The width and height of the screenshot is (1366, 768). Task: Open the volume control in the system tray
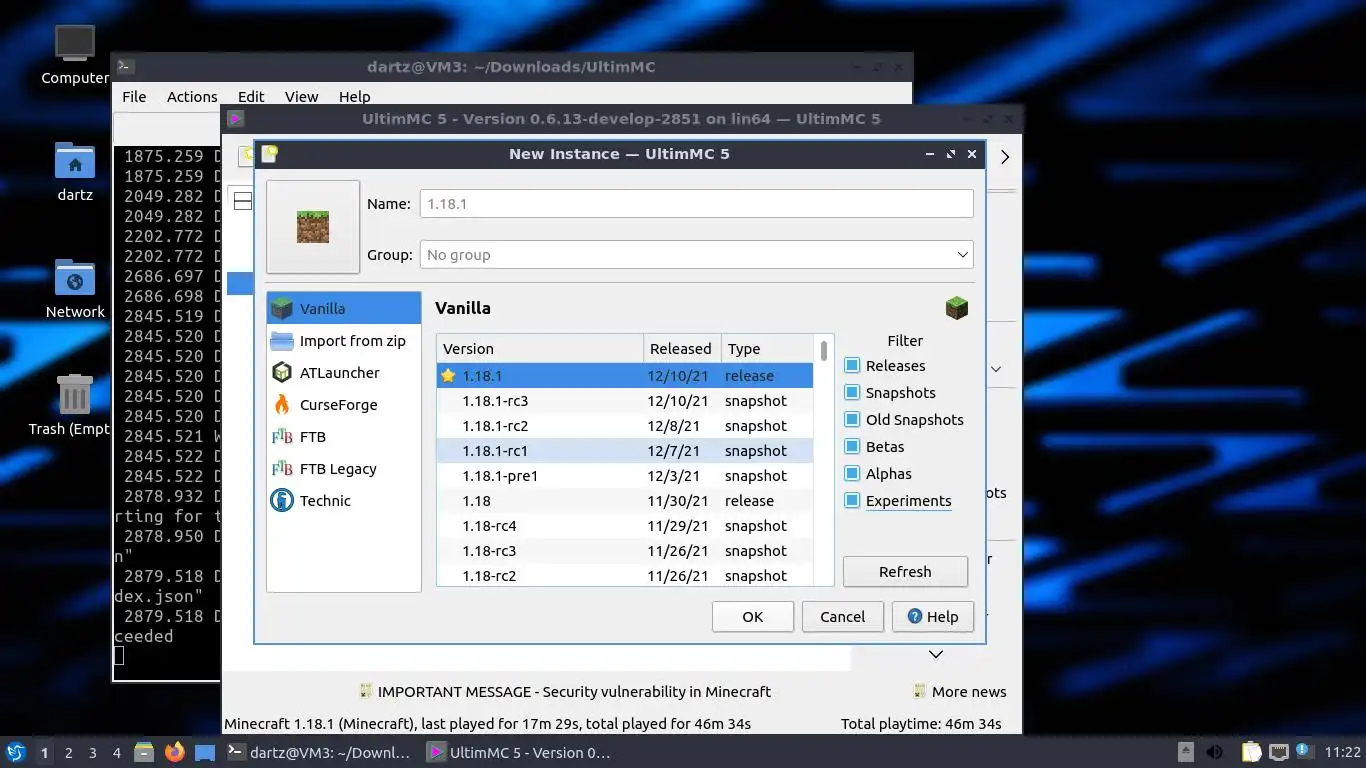click(1215, 752)
